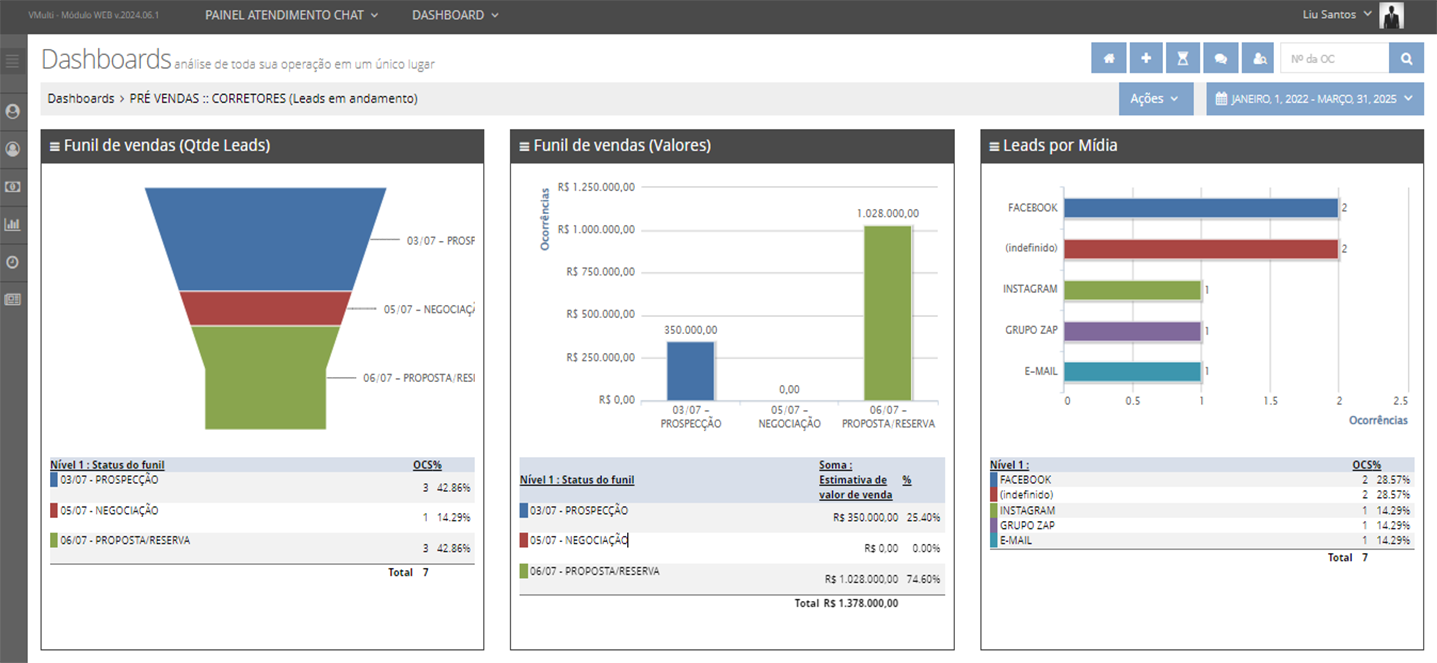
Task: Click the green PROPOSTA/RESERVA bar in Valores chart
Action: (887, 312)
